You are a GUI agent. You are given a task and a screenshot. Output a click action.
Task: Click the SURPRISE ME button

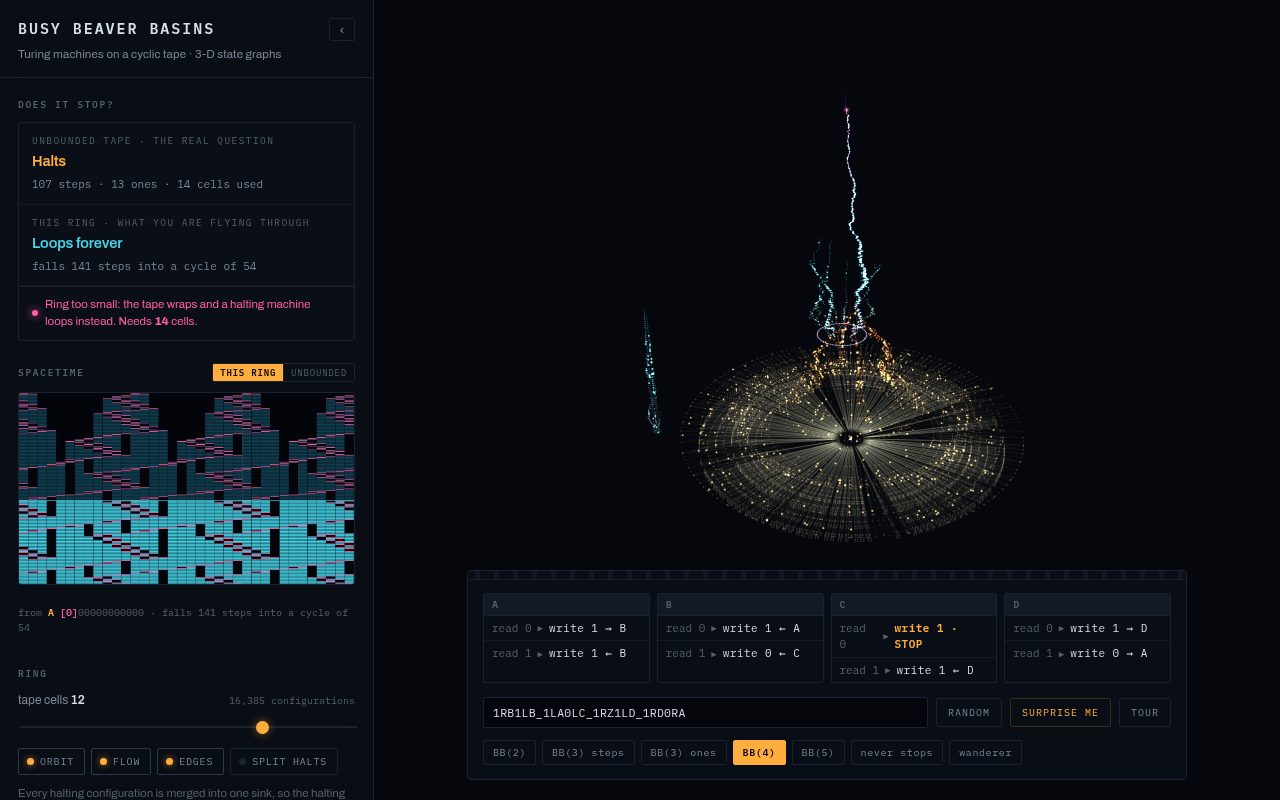click(1060, 713)
